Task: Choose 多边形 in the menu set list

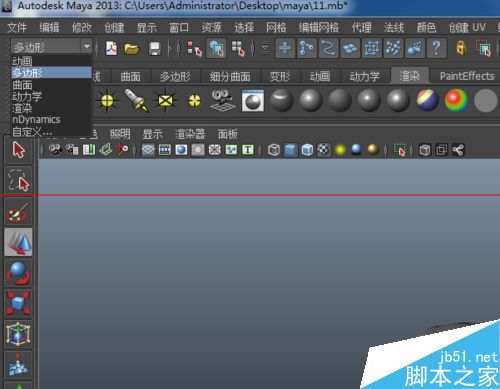Action: tap(51, 73)
